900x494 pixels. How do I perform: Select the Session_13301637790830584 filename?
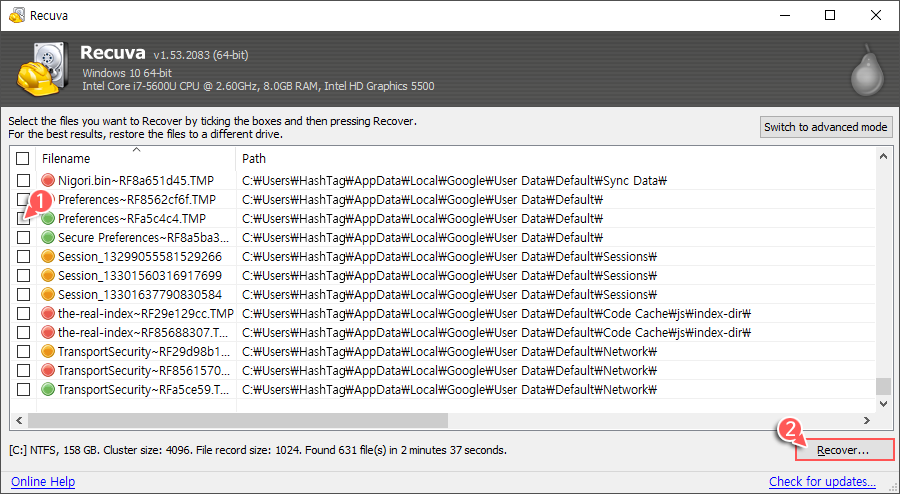(140, 294)
